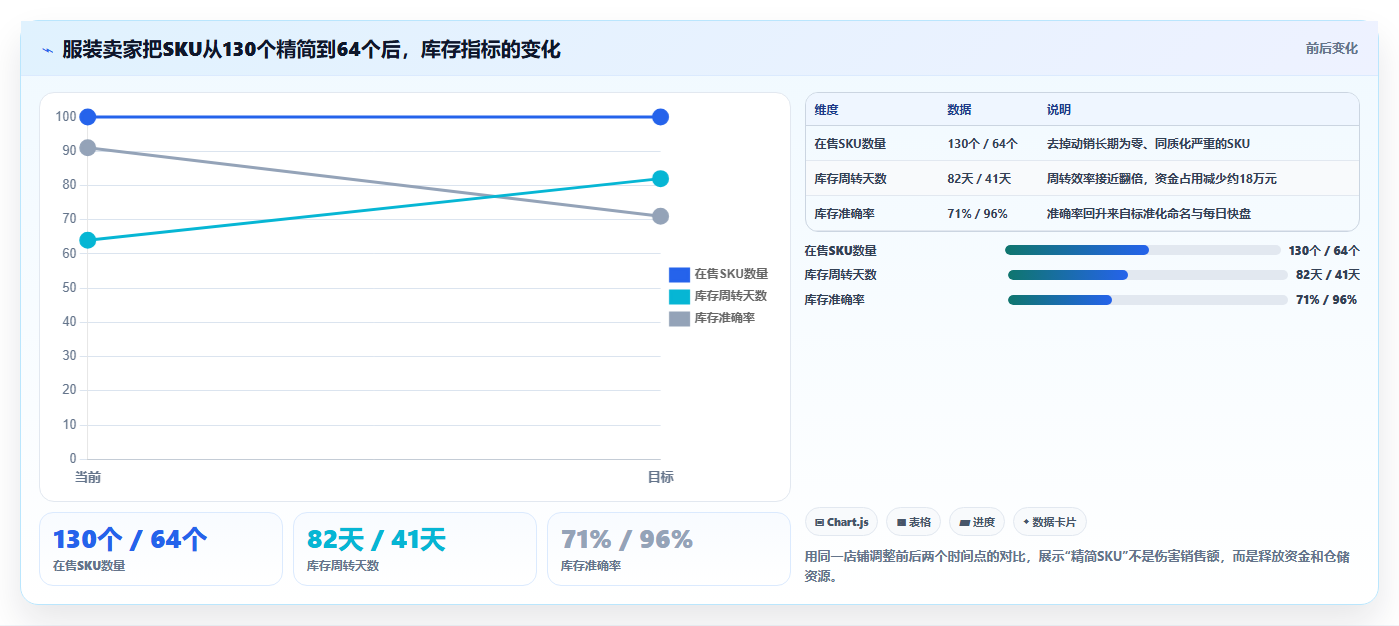The height and width of the screenshot is (626, 1399).
Task: Click the icon inside the Chart.js chip
Action: click(x=820, y=522)
